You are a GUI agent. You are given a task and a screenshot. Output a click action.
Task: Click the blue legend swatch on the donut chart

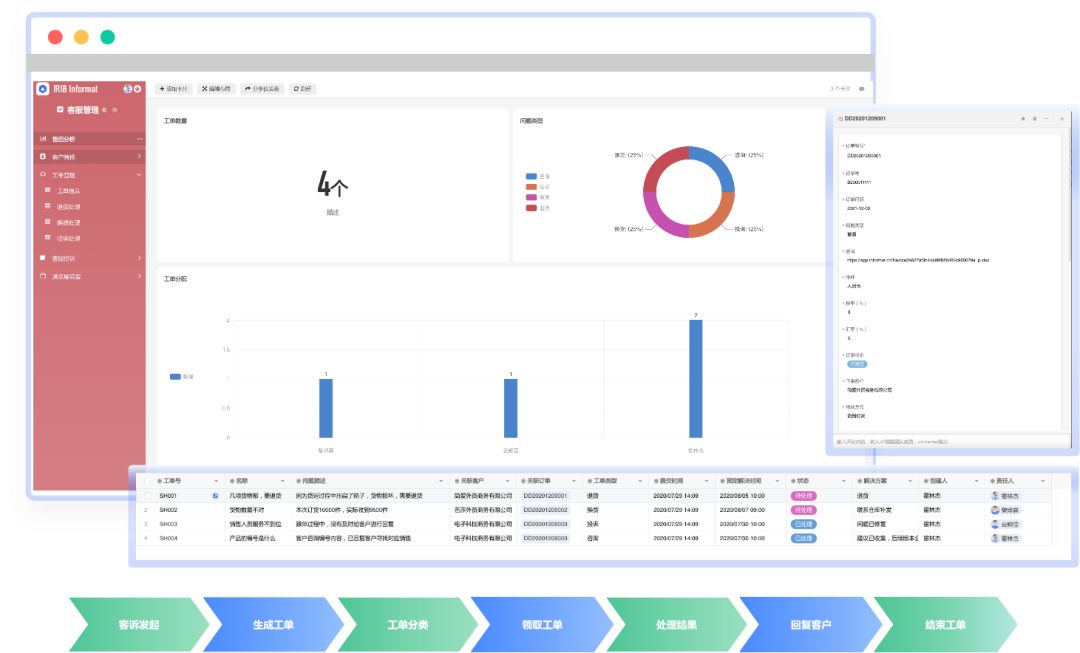tap(531, 176)
